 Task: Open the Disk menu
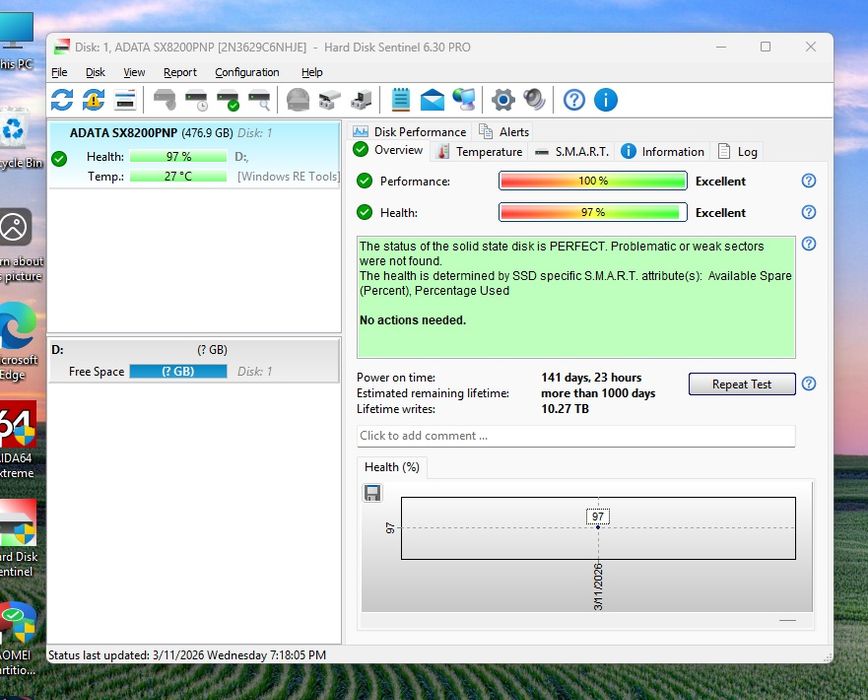pos(95,72)
